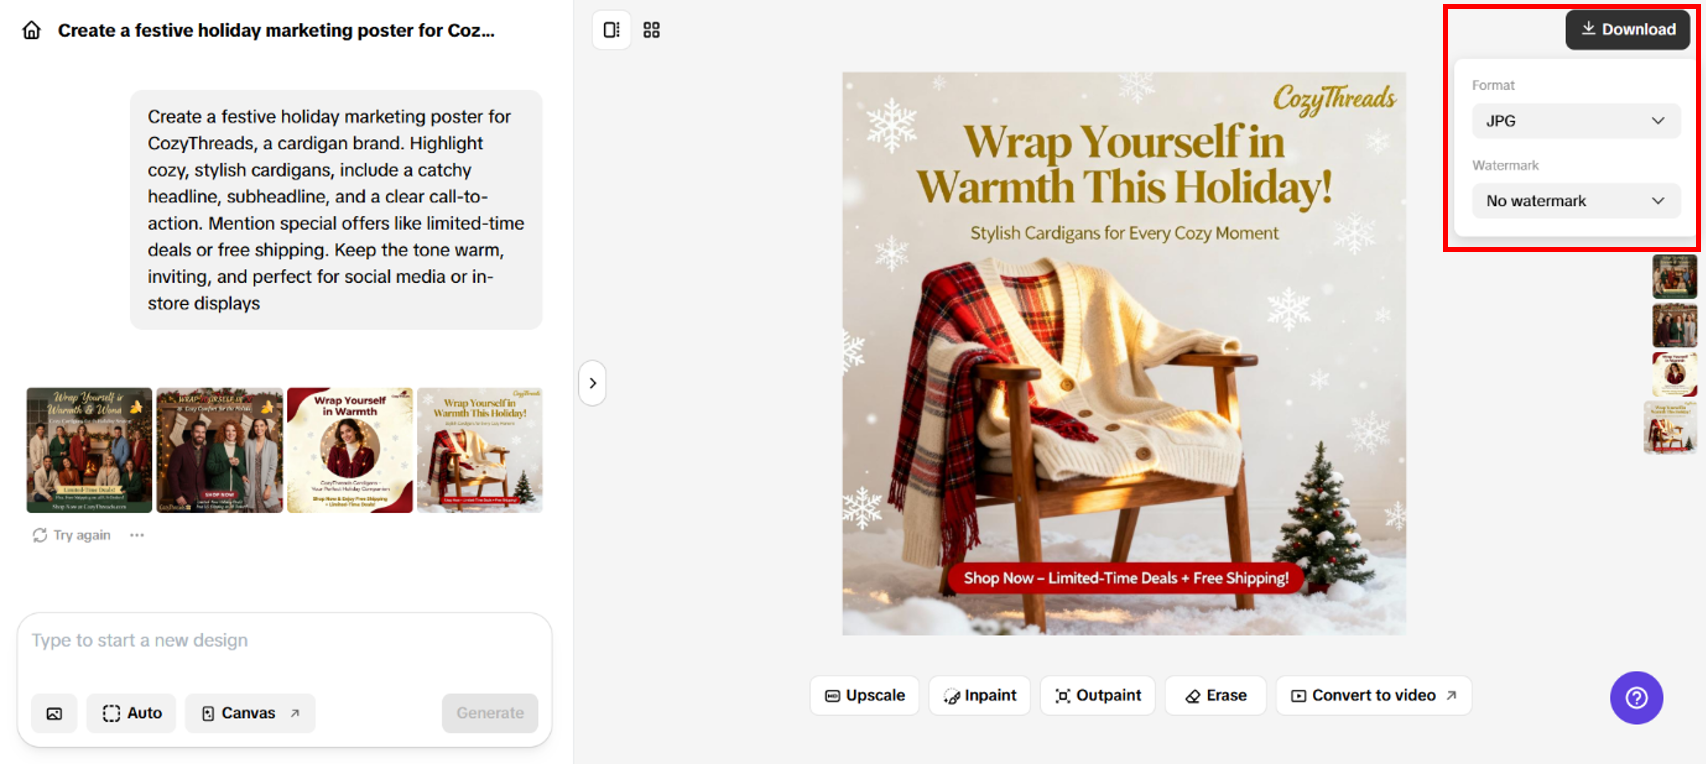1706x767 pixels.
Task: Open Convert to video
Action: (x=1373, y=695)
